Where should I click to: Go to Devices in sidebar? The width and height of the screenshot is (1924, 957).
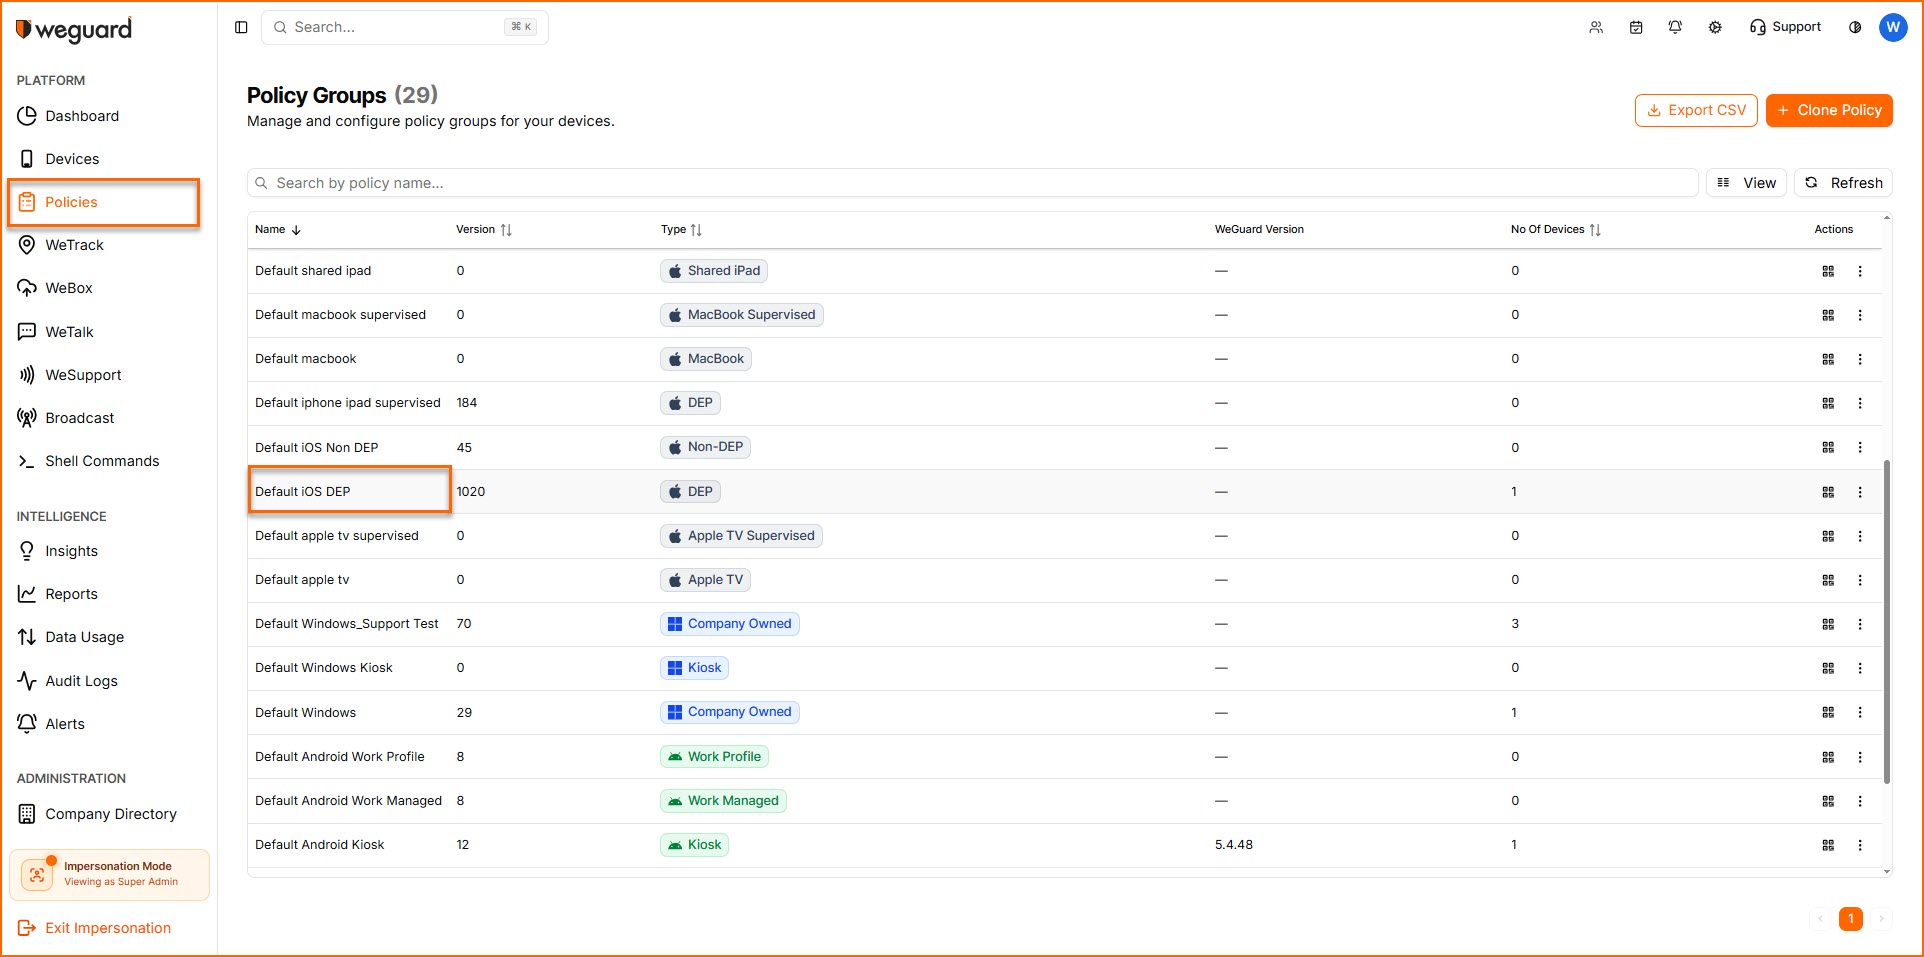coord(72,159)
